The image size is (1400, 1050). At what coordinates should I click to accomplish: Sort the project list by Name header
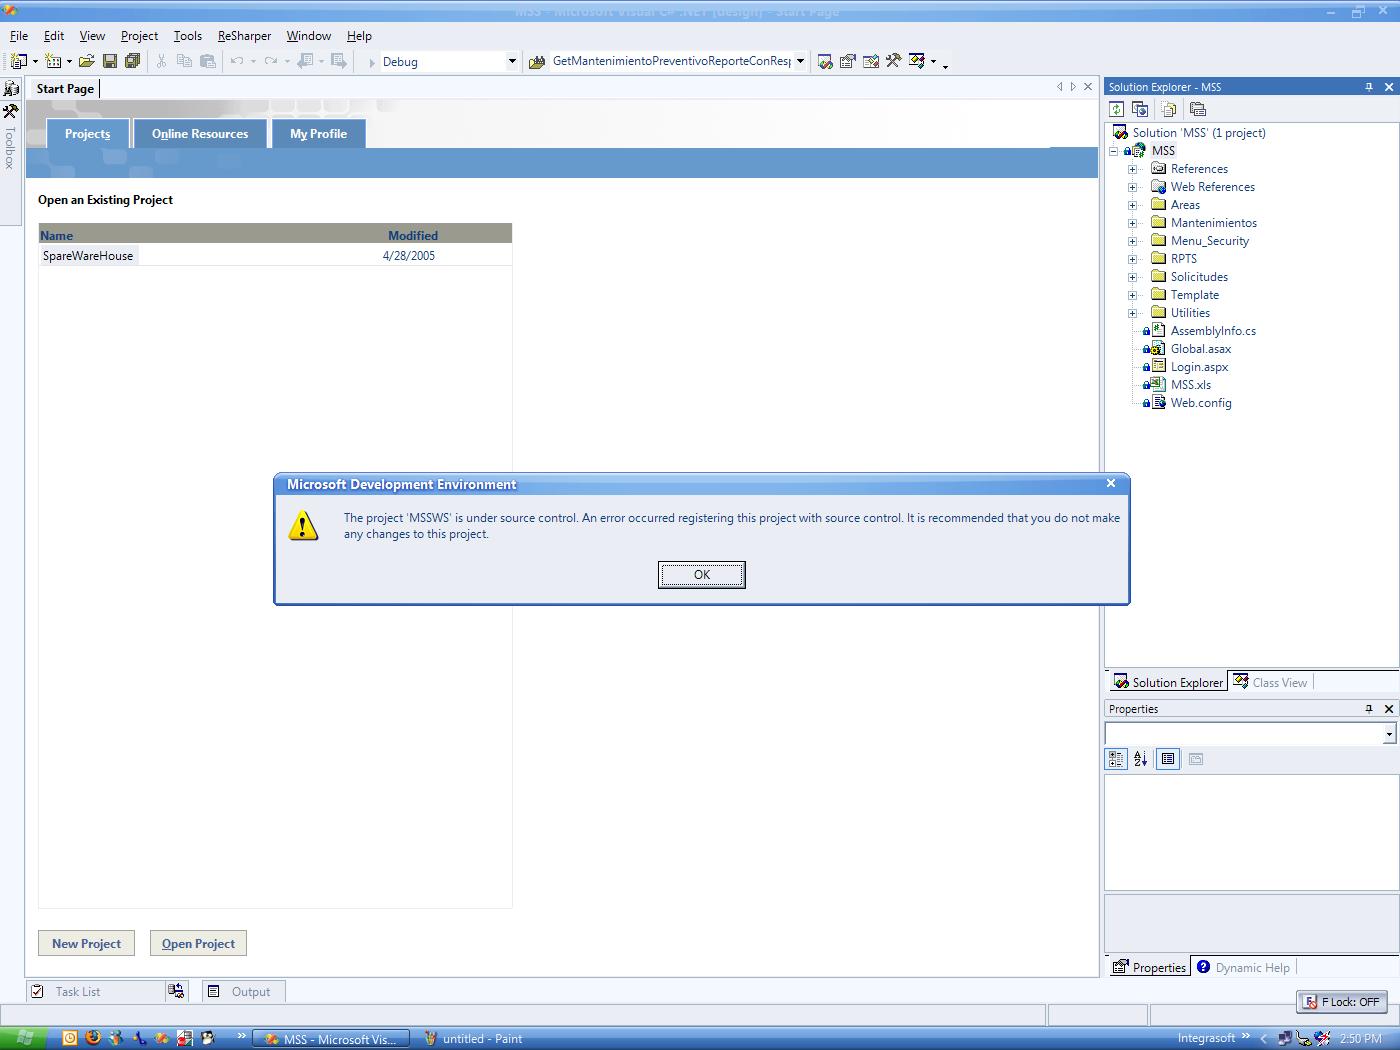tap(57, 235)
